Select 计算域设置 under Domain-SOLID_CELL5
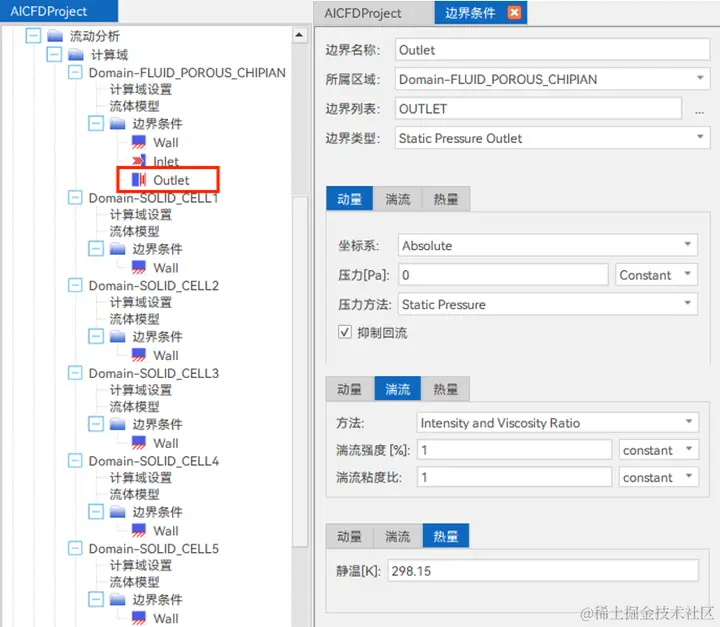This screenshot has width=720, height=627. tap(141, 565)
